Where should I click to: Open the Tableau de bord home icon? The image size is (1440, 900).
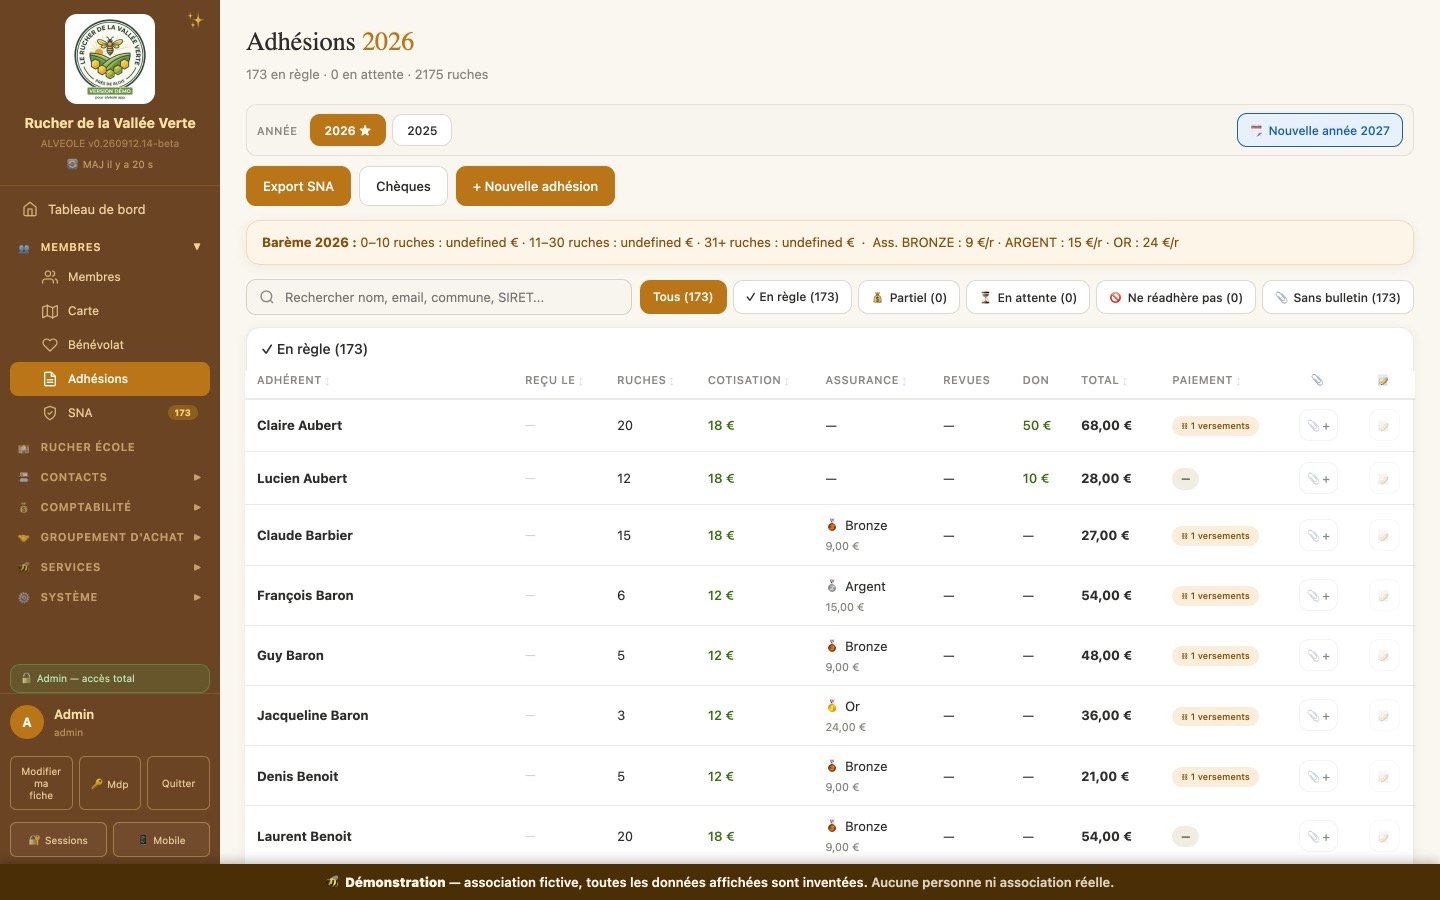coord(30,209)
